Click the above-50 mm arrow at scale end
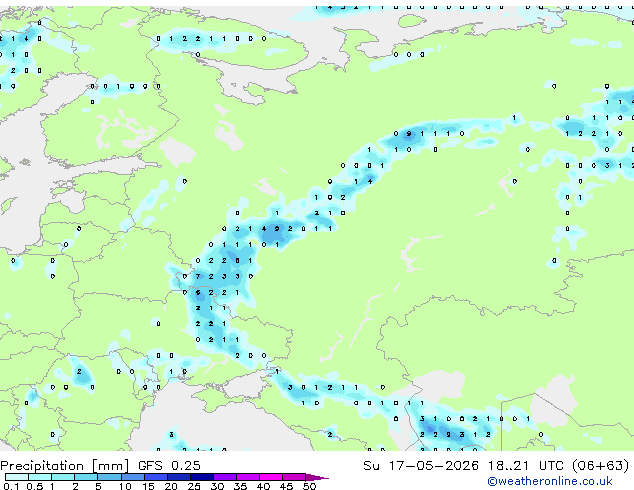Image resolution: width=634 pixels, height=490 pixels. pyautogui.click(x=317, y=477)
